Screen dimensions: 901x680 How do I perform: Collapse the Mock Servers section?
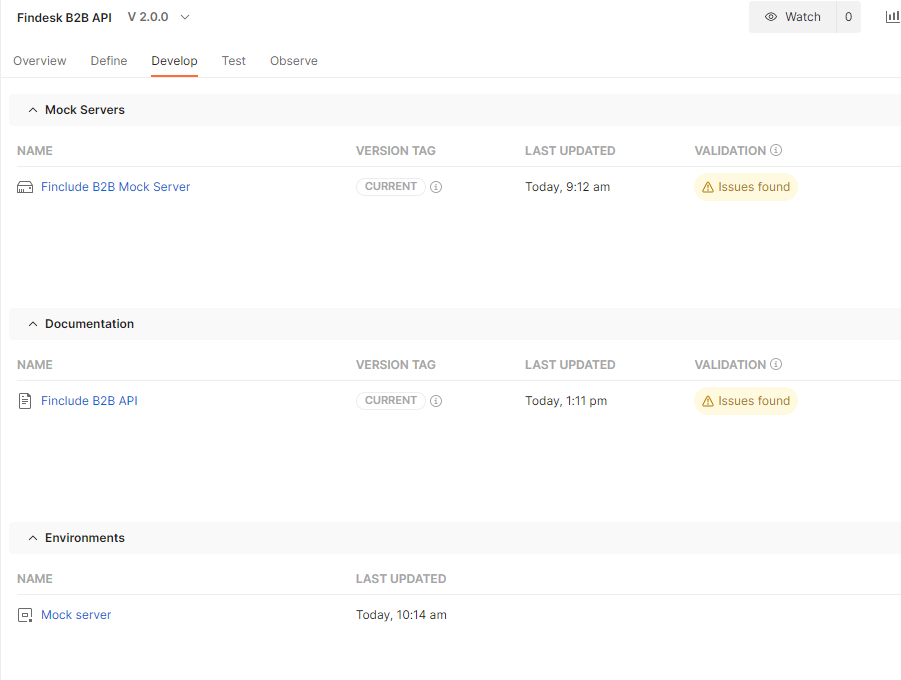click(33, 110)
